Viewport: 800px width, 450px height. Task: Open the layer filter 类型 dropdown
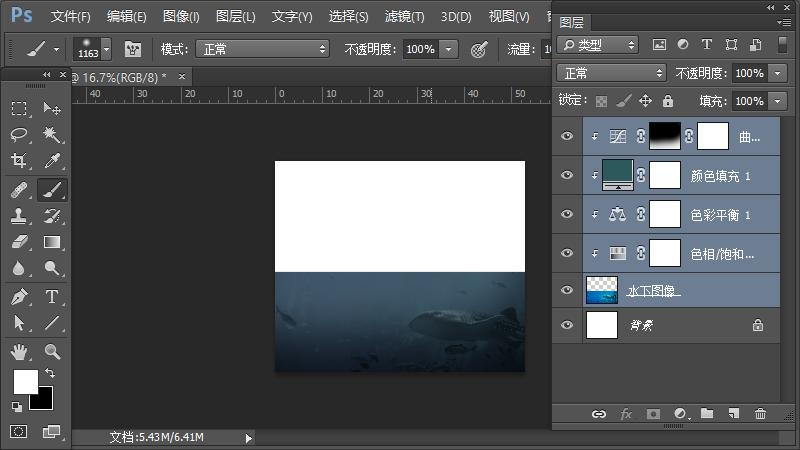tap(598, 45)
